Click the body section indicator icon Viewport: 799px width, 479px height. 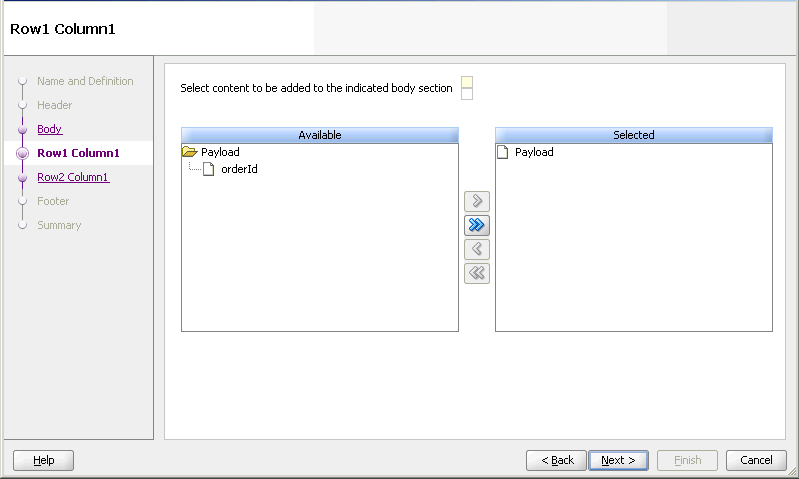pyautogui.click(x=467, y=88)
